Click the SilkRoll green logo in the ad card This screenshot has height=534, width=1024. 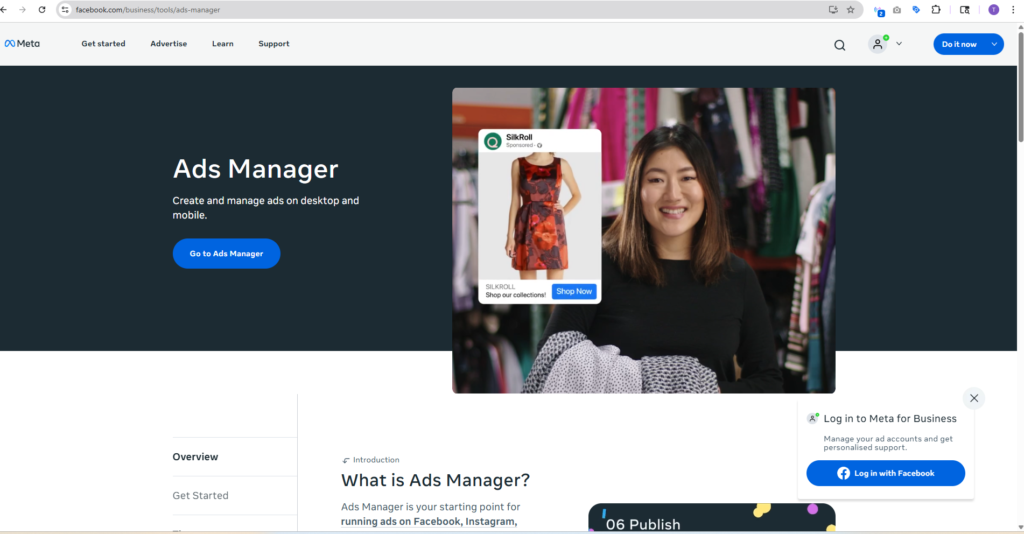pyautogui.click(x=492, y=140)
